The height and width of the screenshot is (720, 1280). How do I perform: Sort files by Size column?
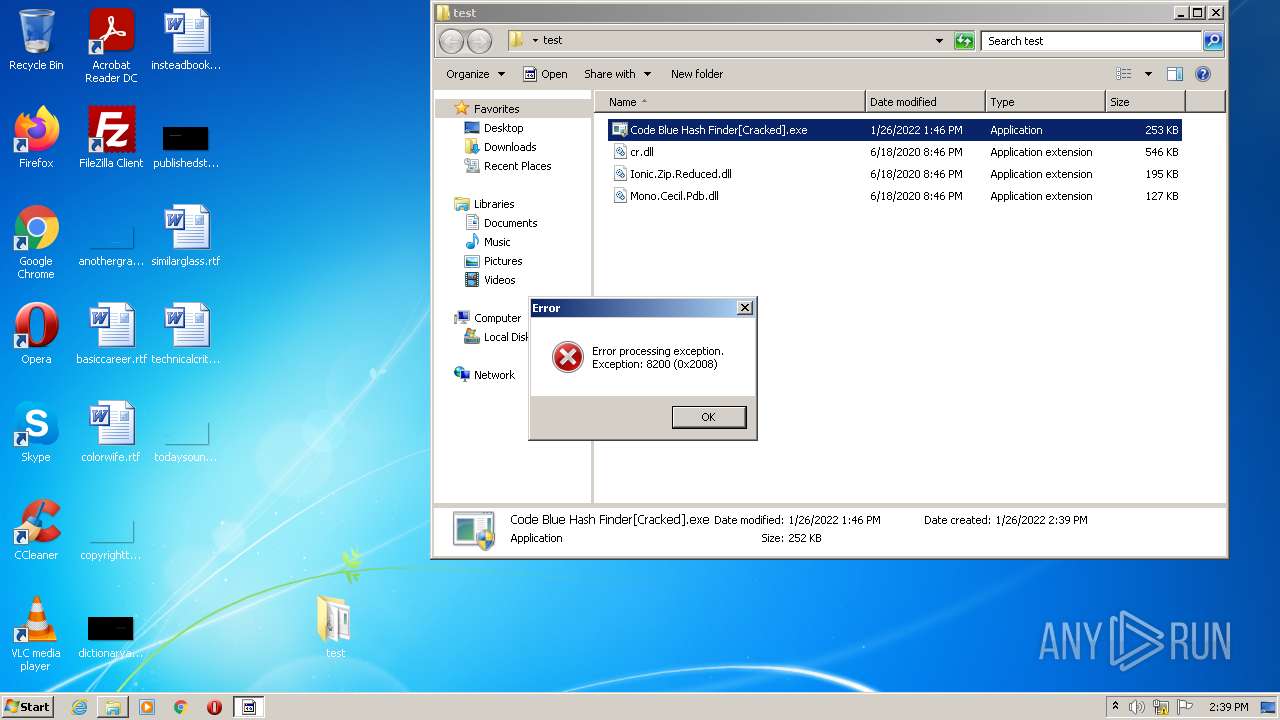(x=1145, y=102)
